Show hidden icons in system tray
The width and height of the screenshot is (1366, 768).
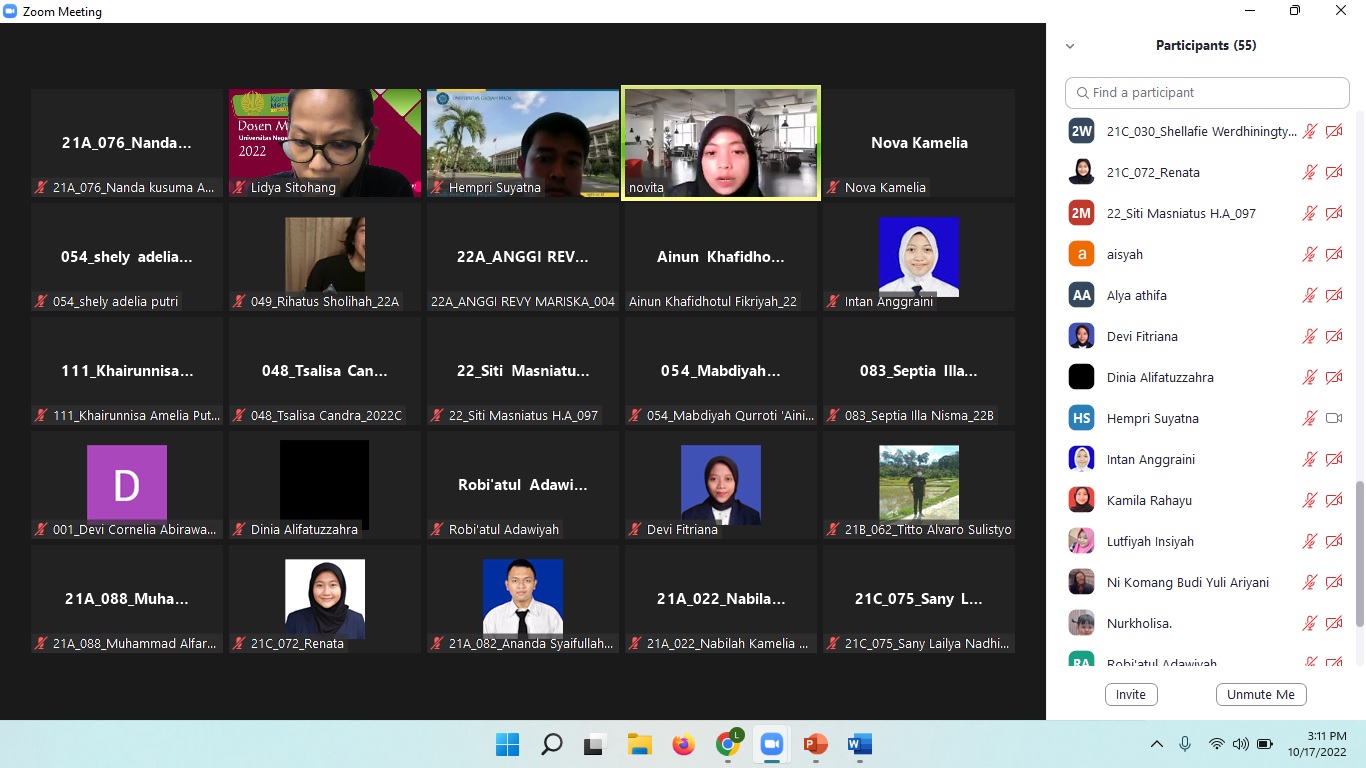1157,744
